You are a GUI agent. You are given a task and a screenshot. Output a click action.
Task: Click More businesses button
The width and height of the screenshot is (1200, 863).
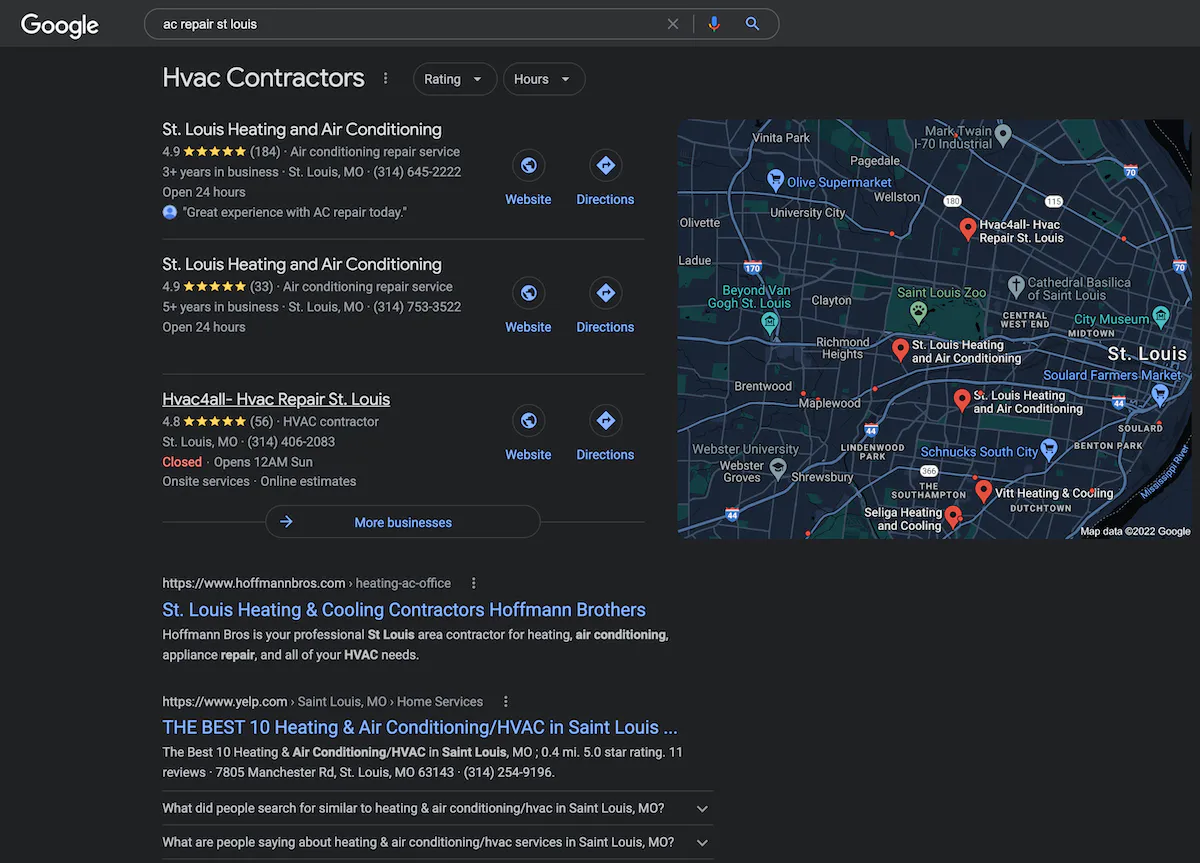click(403, 522)
